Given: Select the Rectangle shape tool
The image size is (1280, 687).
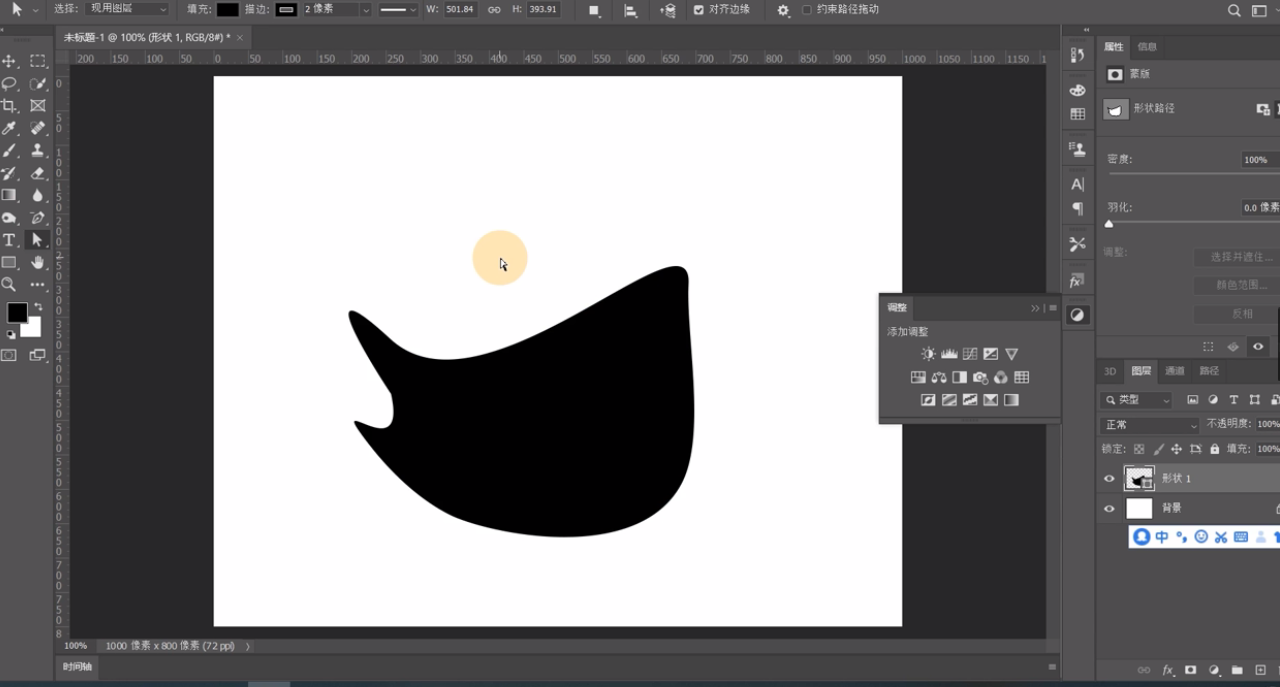Looking at the screenshot, I should (10, 262).
